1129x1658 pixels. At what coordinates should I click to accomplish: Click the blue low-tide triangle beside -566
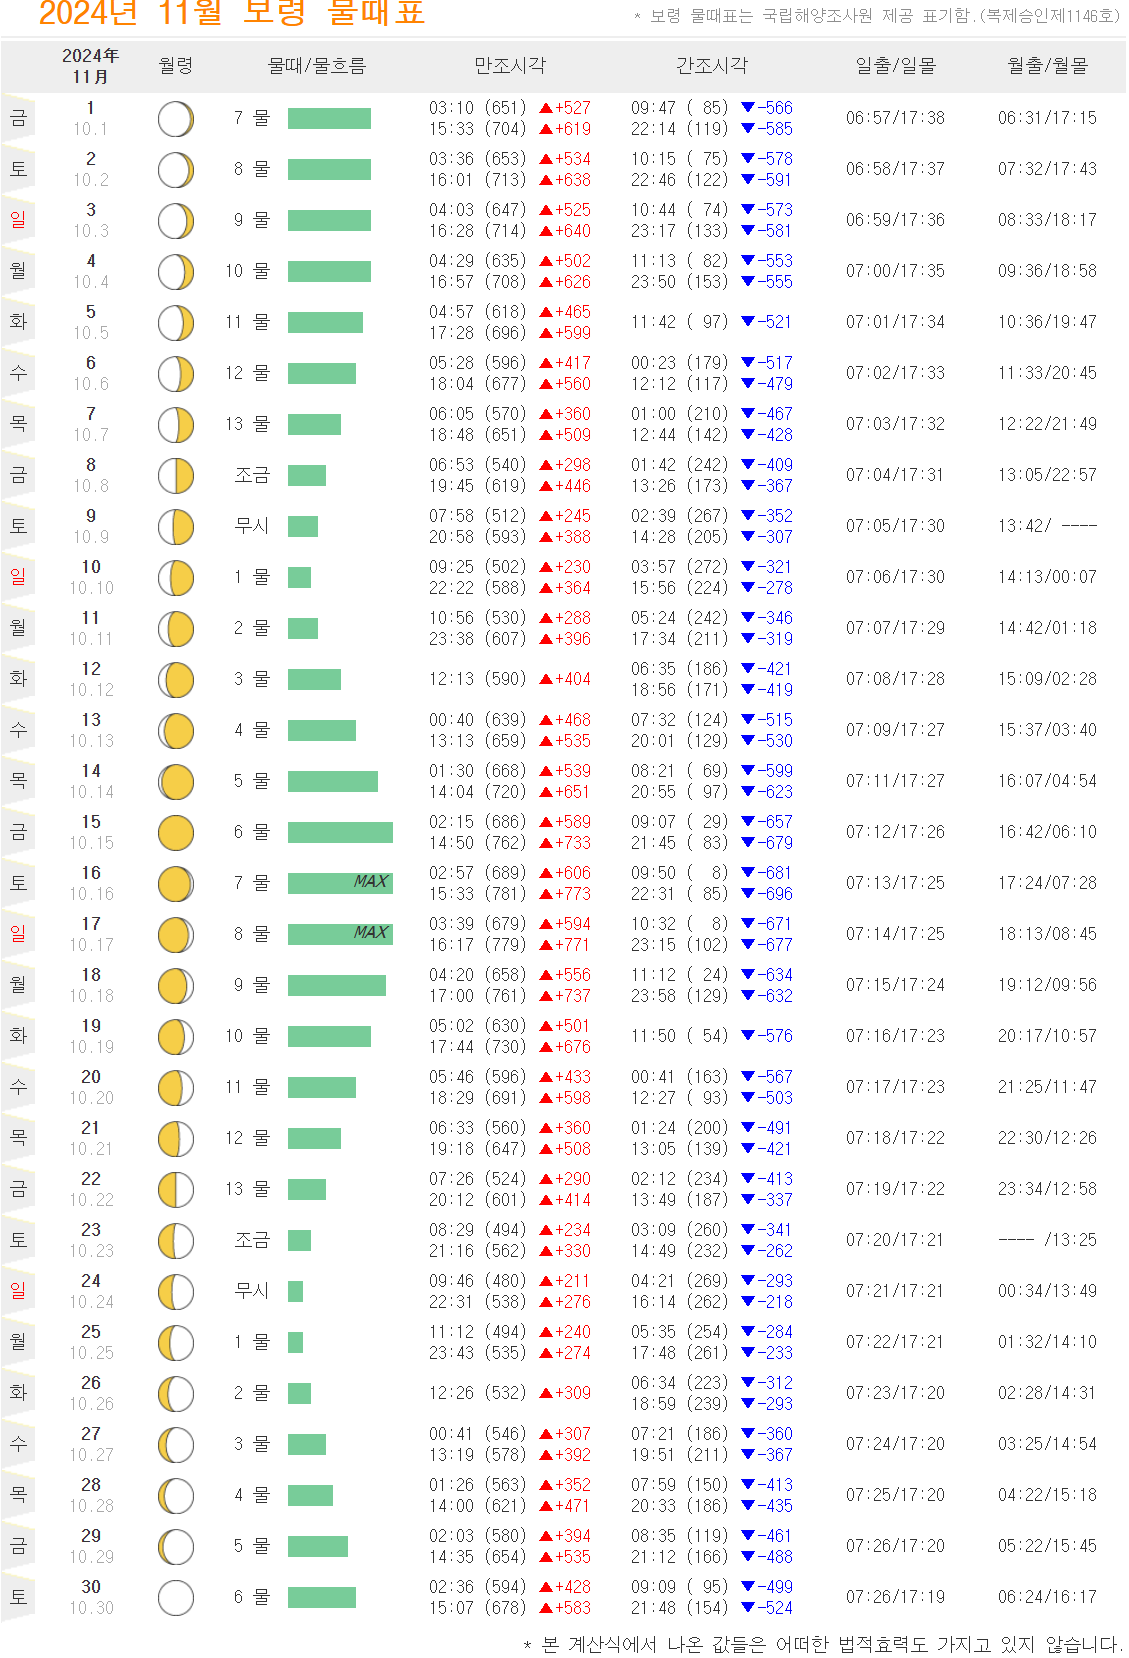[x=747, y=108]
